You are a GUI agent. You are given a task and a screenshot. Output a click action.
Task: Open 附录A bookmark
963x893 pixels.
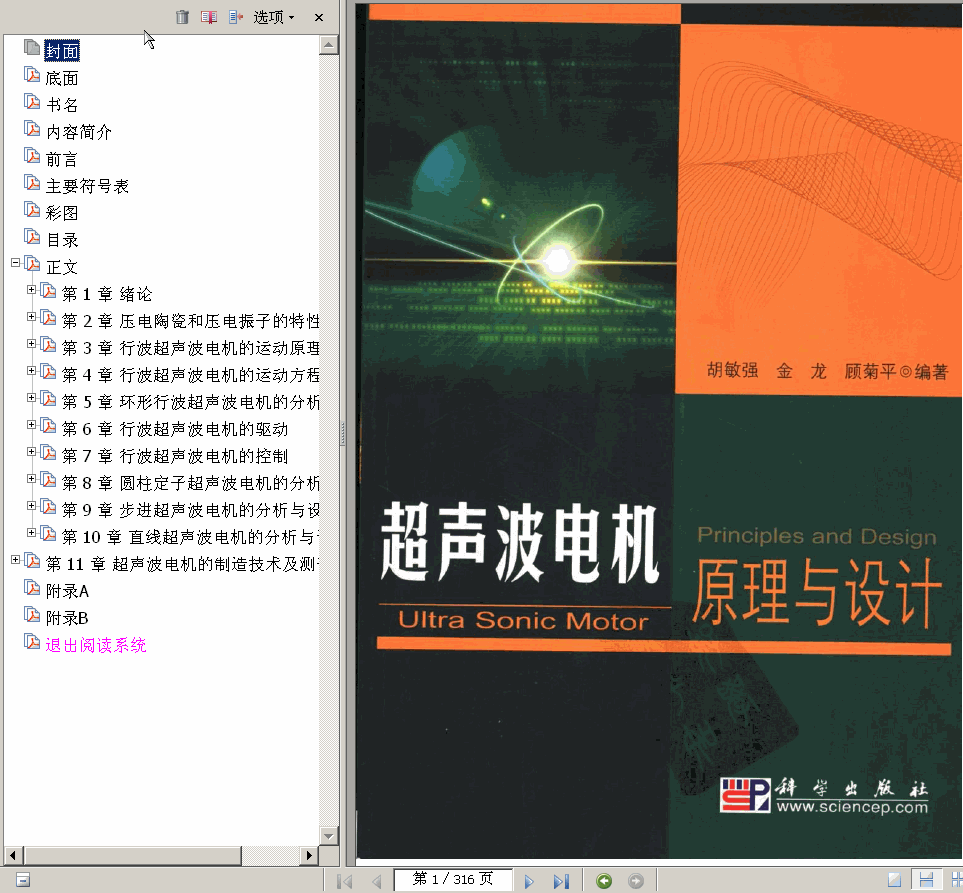(67, 591)
